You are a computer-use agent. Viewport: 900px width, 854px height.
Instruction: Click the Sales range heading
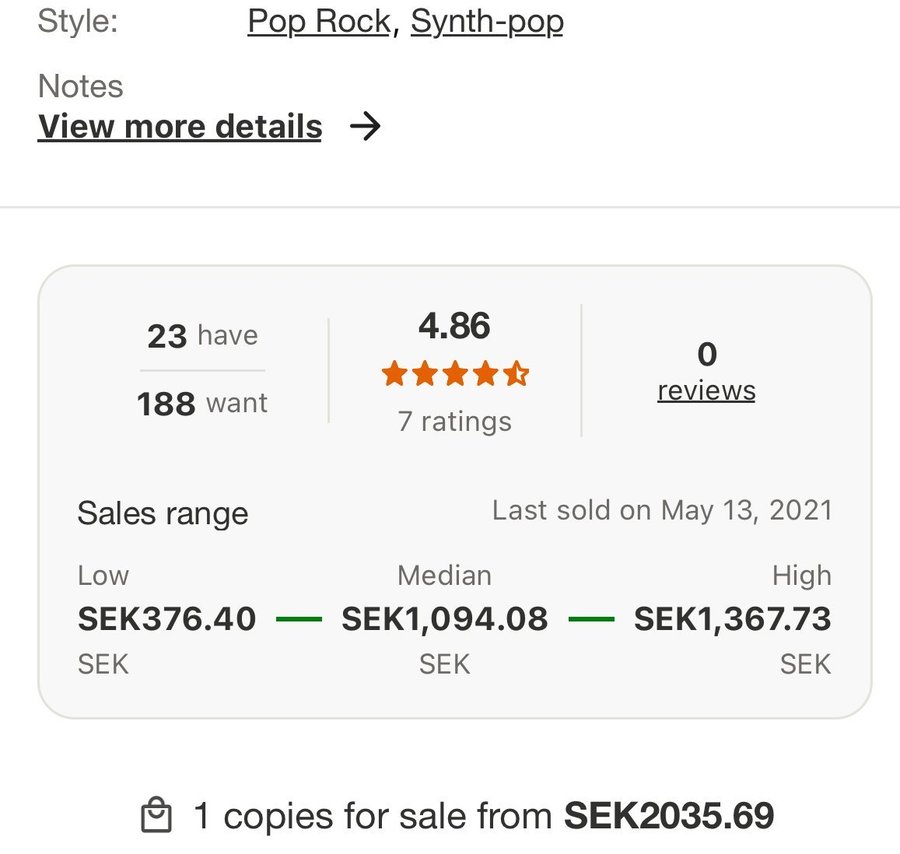(162, 514)
